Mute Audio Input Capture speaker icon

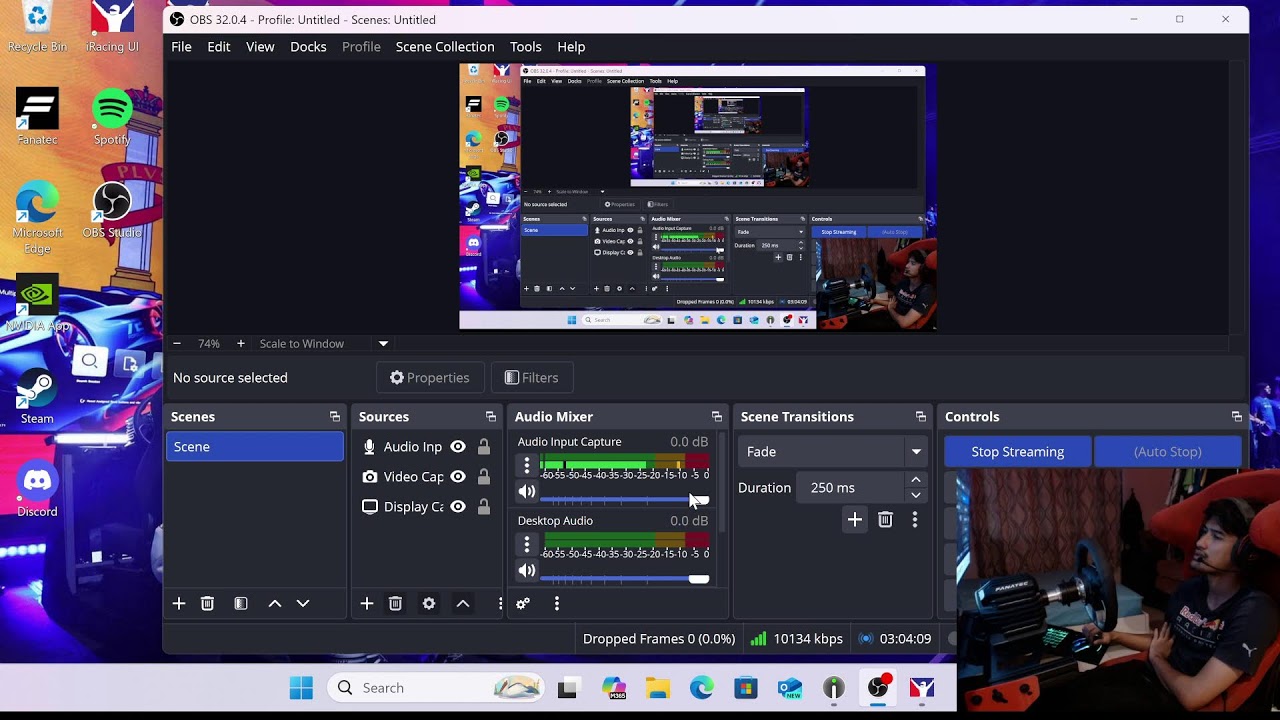[x=527, y=491]
